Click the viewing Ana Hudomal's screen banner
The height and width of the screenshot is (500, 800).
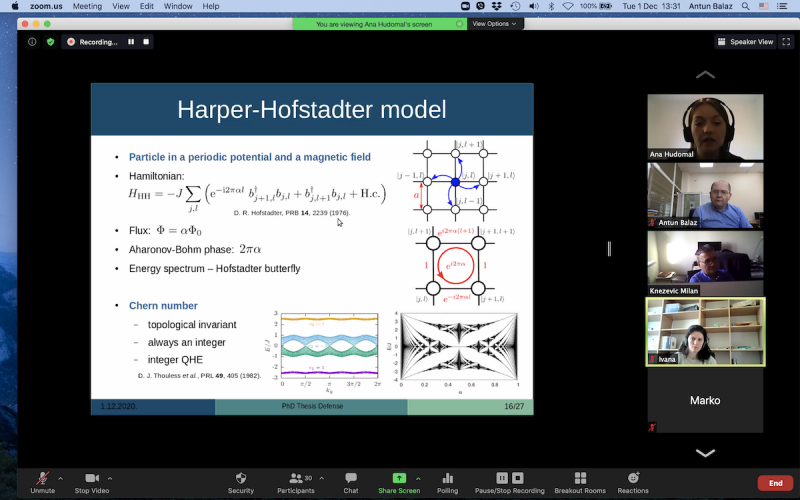(379, 24)
